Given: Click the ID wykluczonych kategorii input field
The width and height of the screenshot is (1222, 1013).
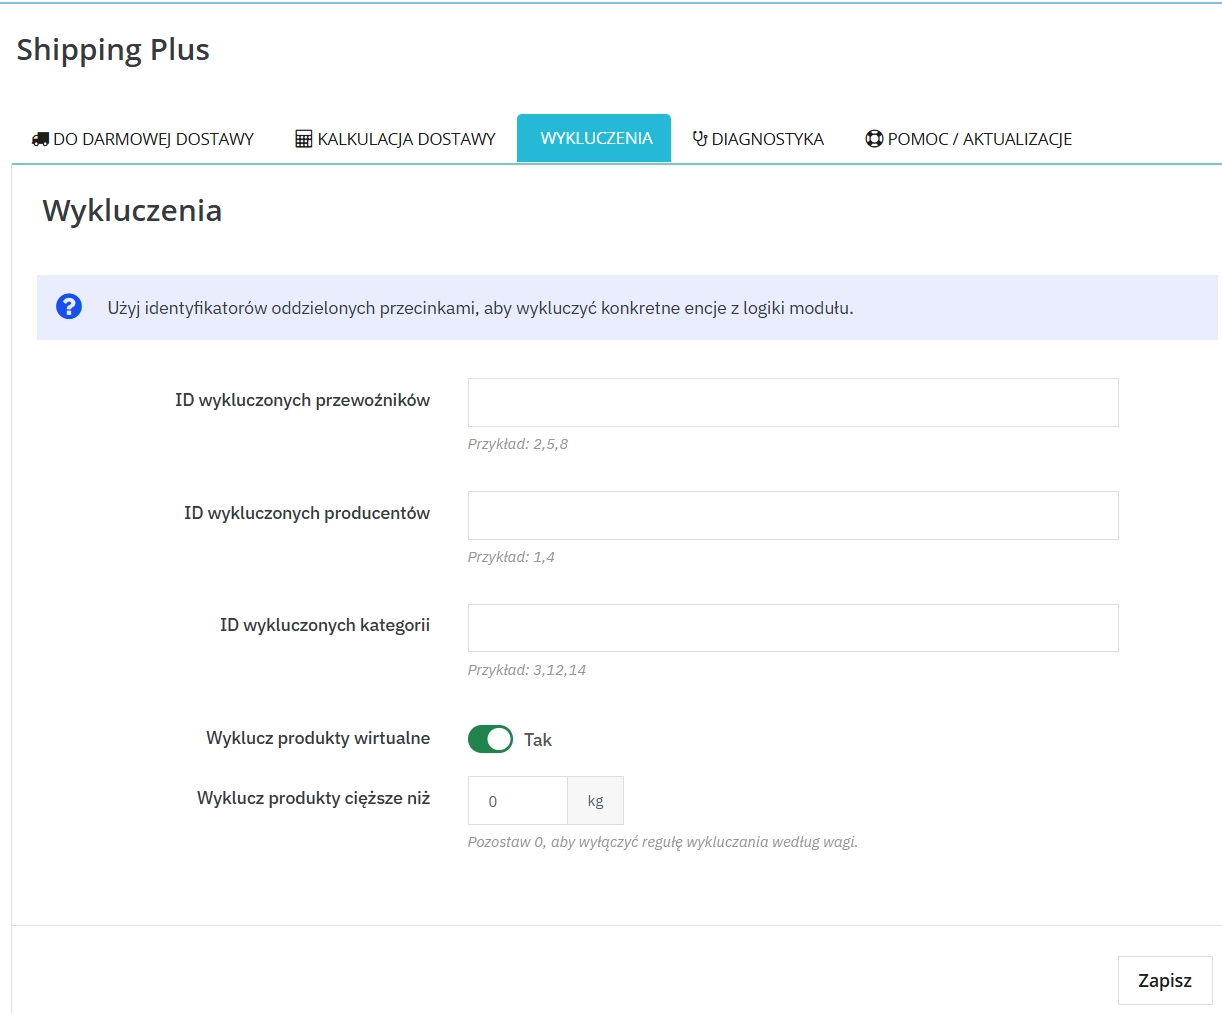Looking at the screenshot, I should click(x=792, y=627).
